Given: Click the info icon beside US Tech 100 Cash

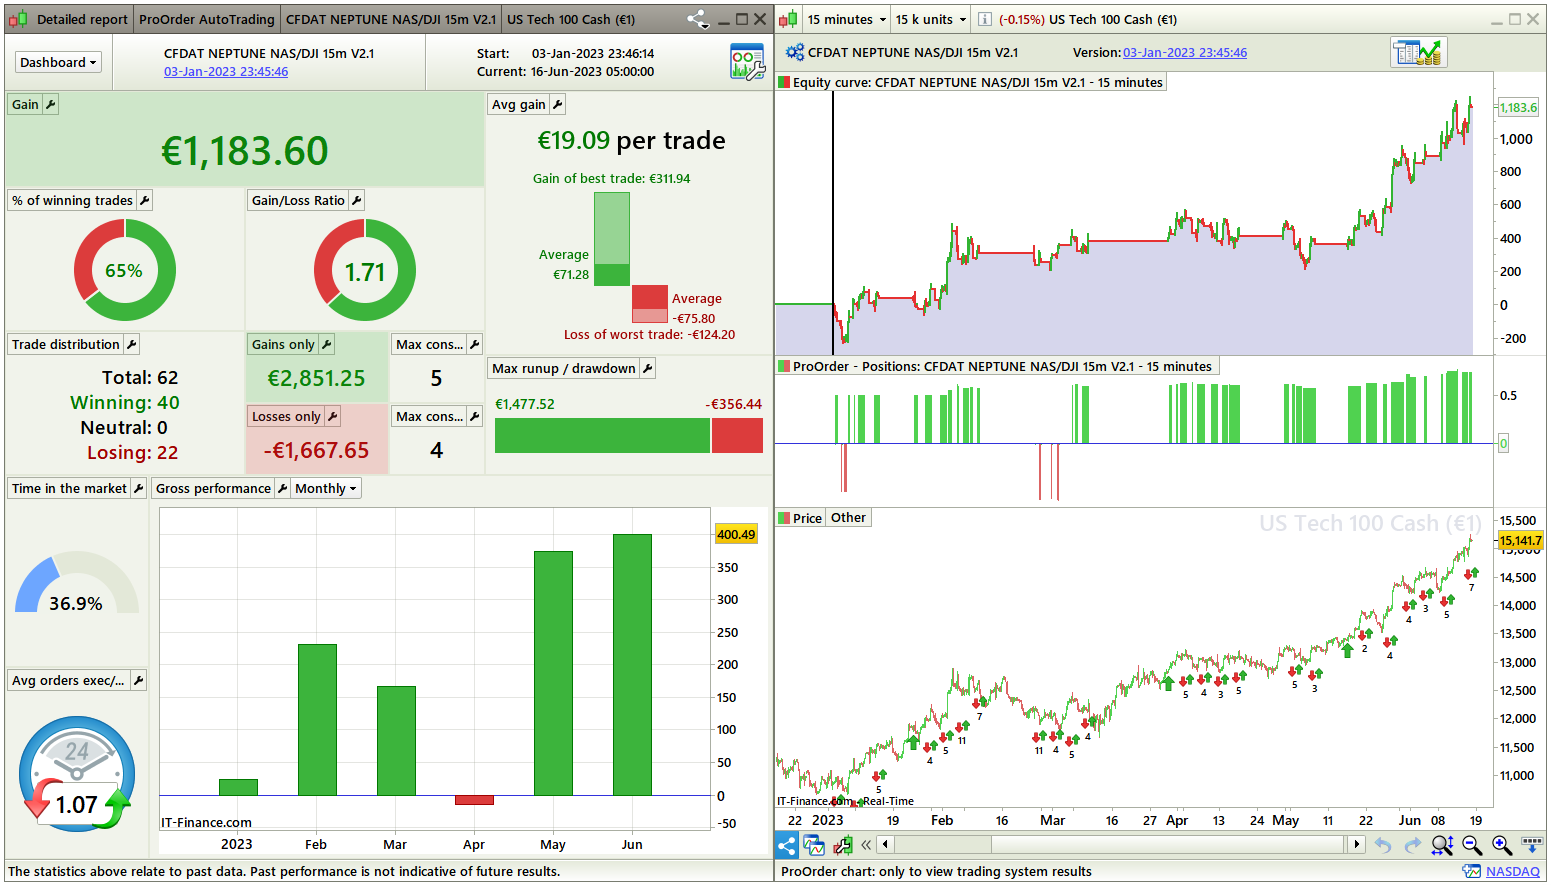Looking at the screenshot, I should [x=985, y=19].
